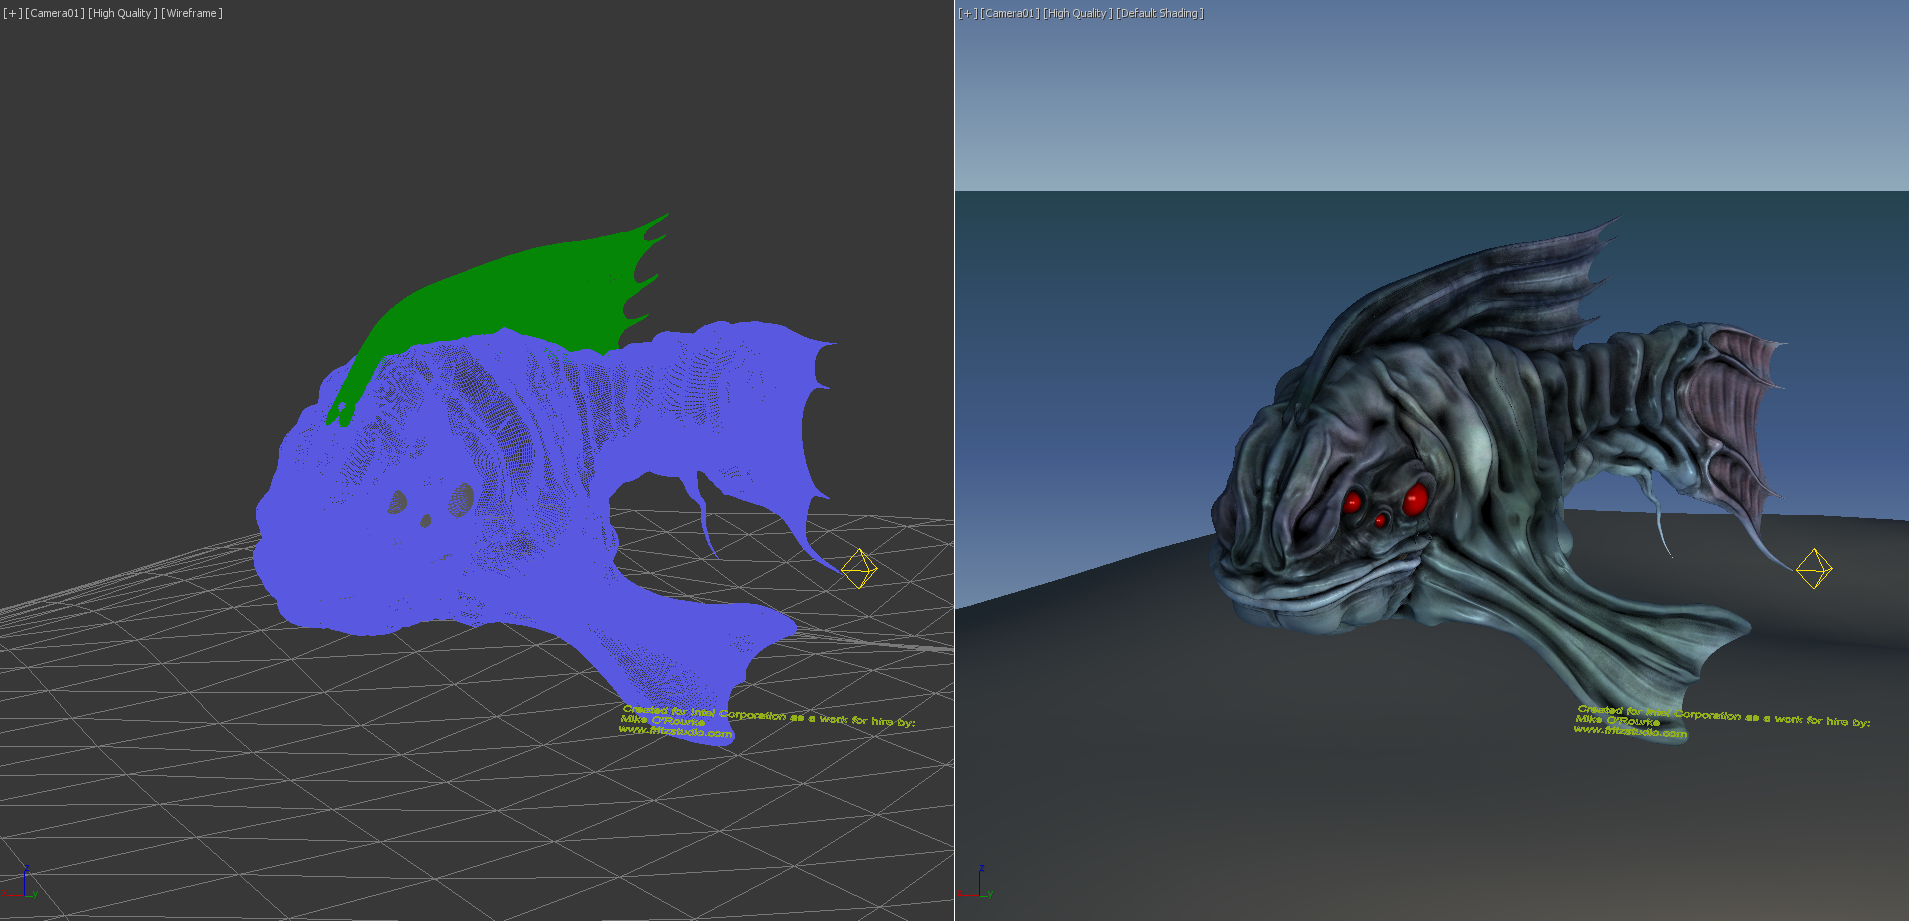Select the yellow light gizmo in shaded viewport
This screenshot has width=1909, height=921.
click(x=1813, y=568)
